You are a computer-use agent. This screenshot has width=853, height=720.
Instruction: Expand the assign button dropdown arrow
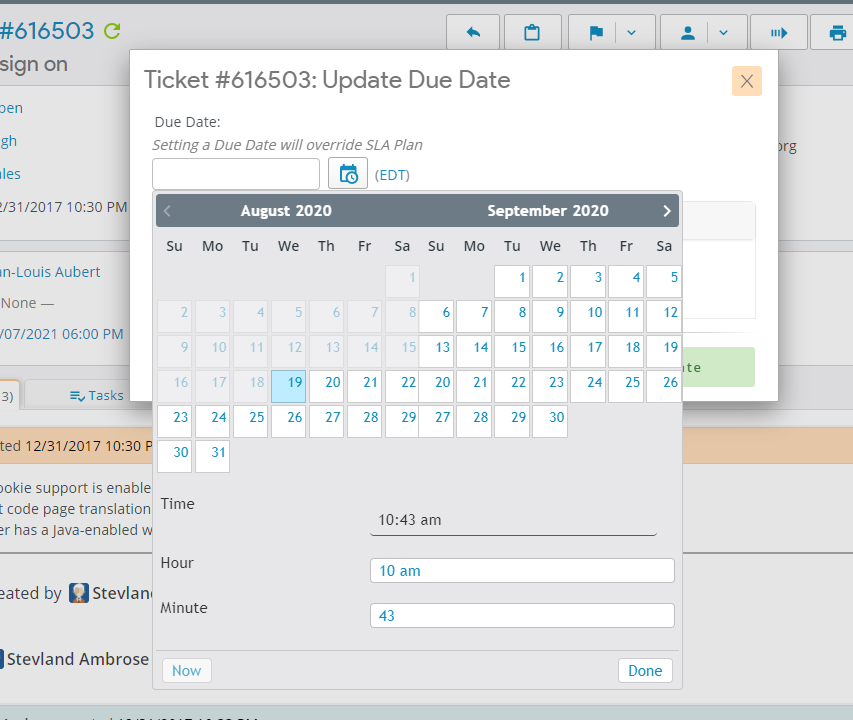724,33
